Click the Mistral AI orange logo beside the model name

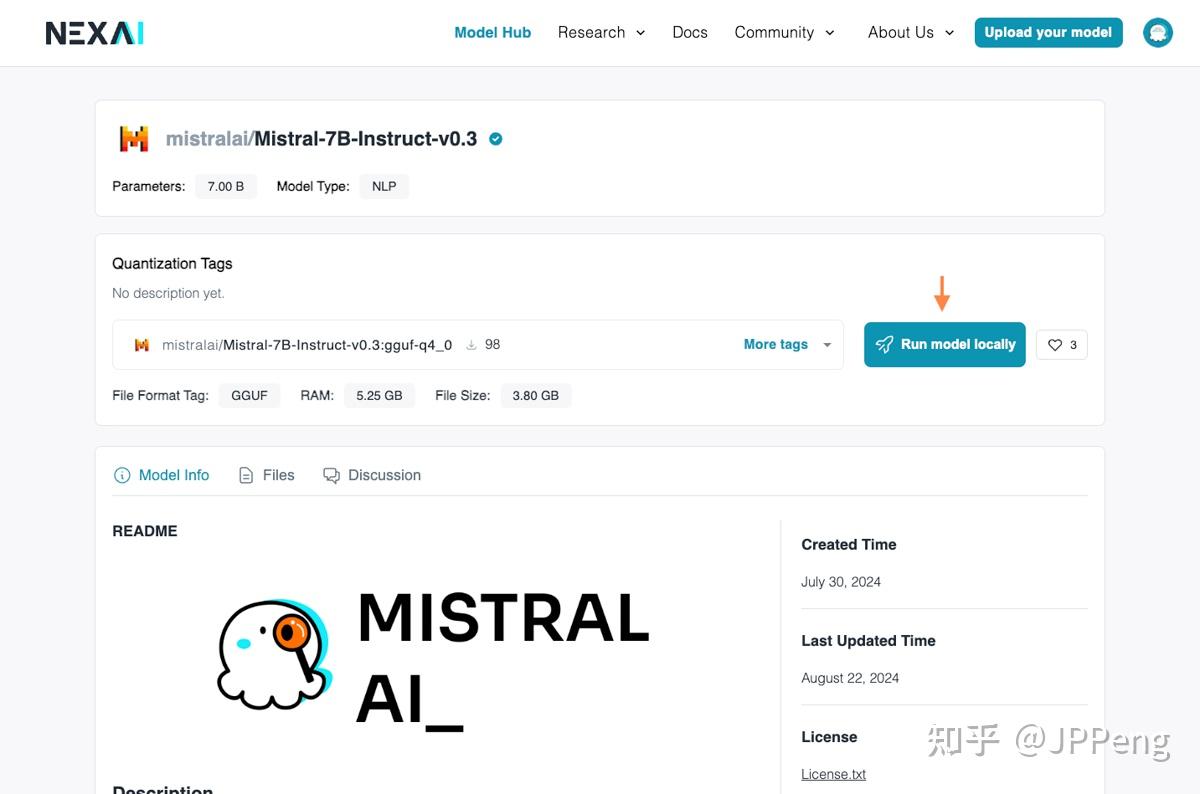pyautogui.click(x=134, y=138)
